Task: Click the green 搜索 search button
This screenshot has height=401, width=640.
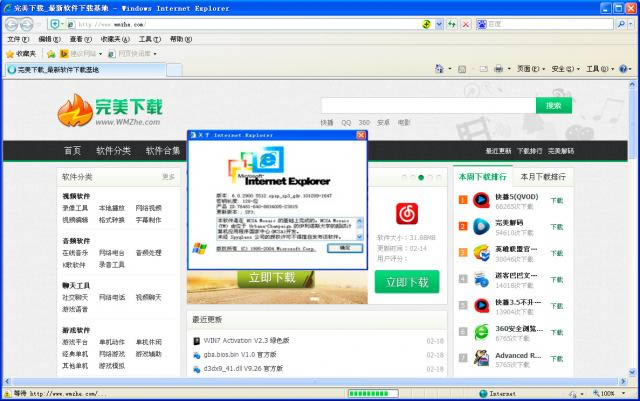Action: 553,106
